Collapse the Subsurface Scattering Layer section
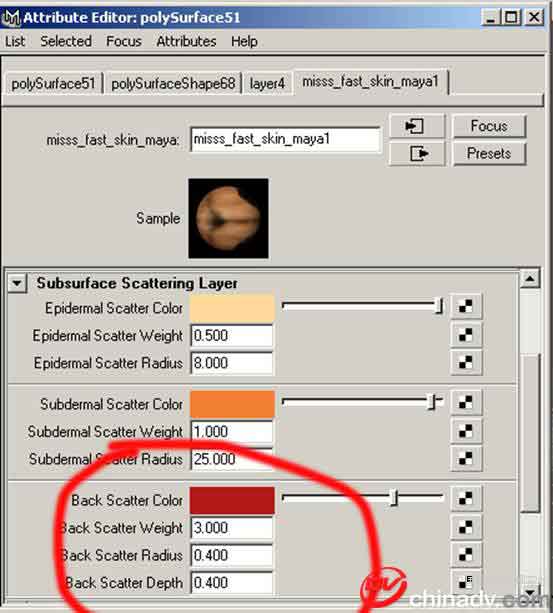 coord(17,283)
